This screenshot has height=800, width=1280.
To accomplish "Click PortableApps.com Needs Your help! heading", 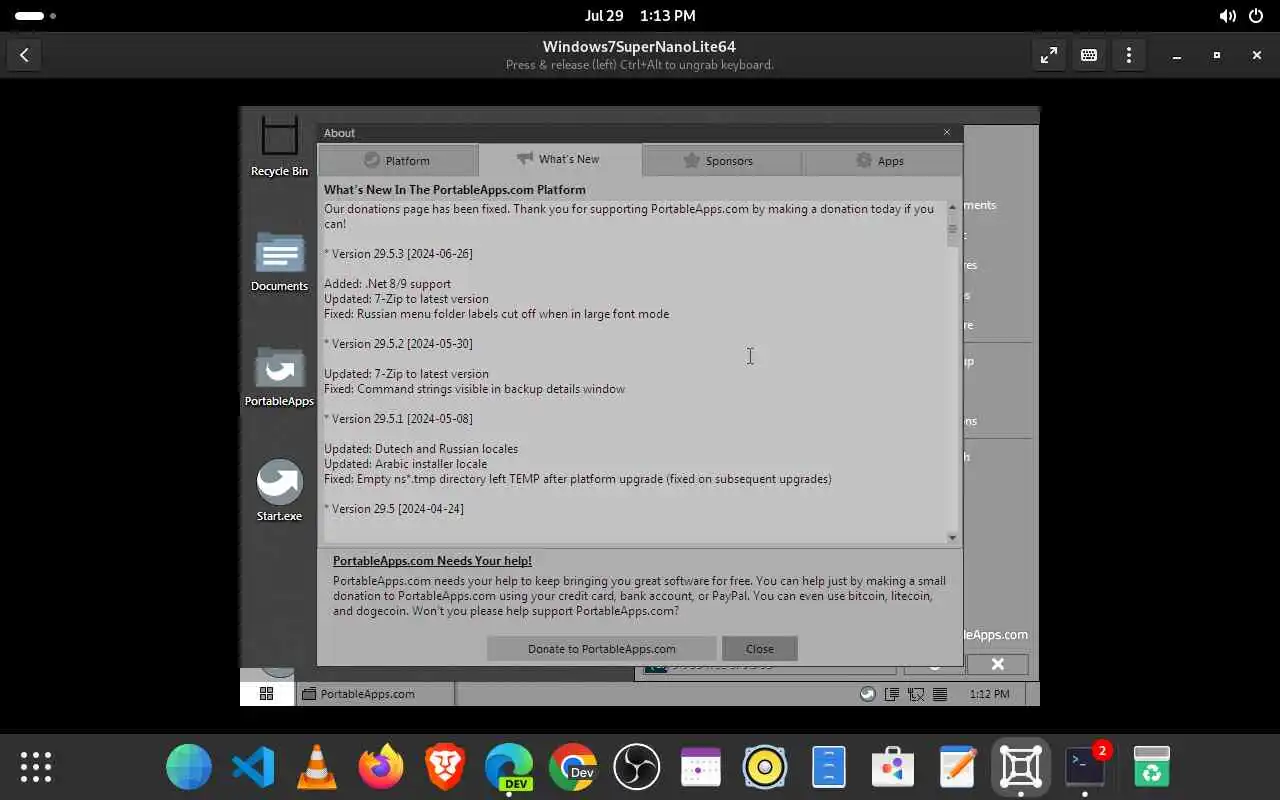I will pyautogui.click(x=432, y=561).
